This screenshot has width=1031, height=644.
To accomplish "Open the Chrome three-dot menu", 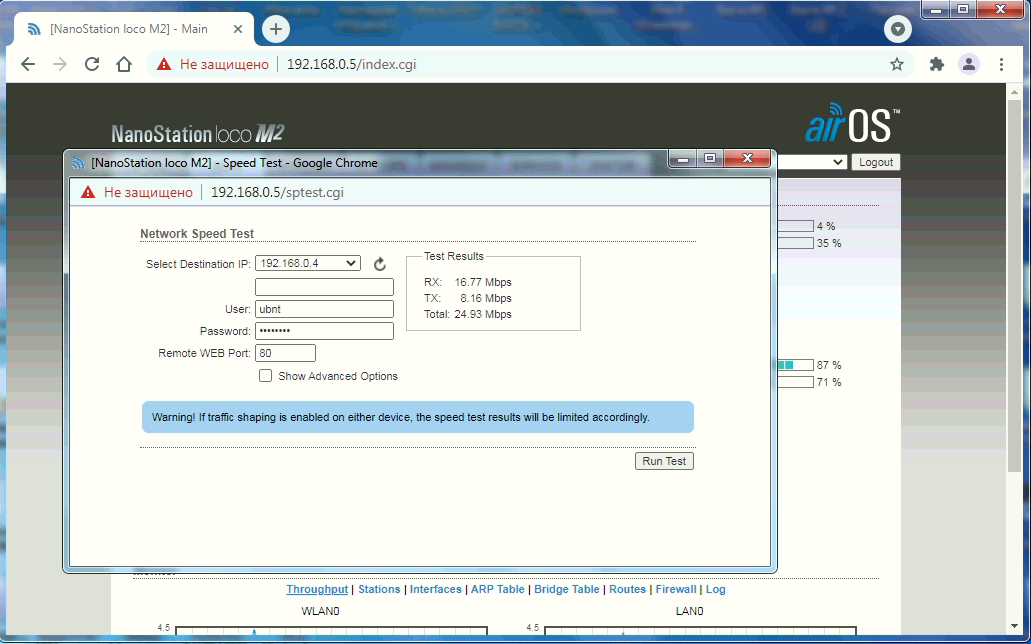I will (x=1001, y=64).
